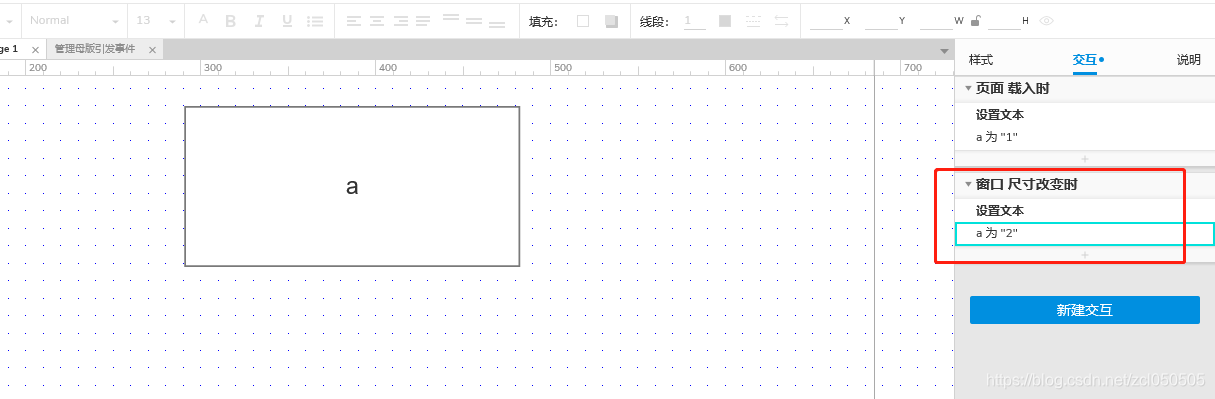Open the arrow style options
This screenshot has height=399, width=1215.
[781, 20]
